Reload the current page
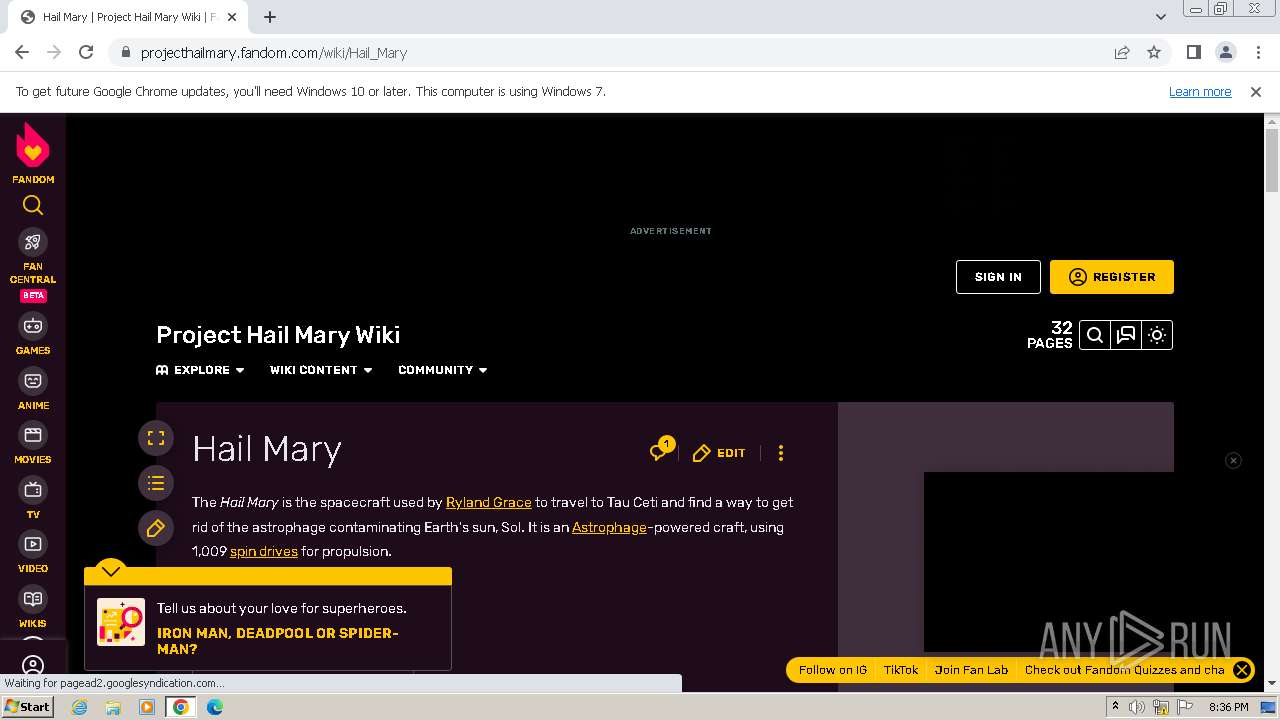 click(x=86, y=52)
